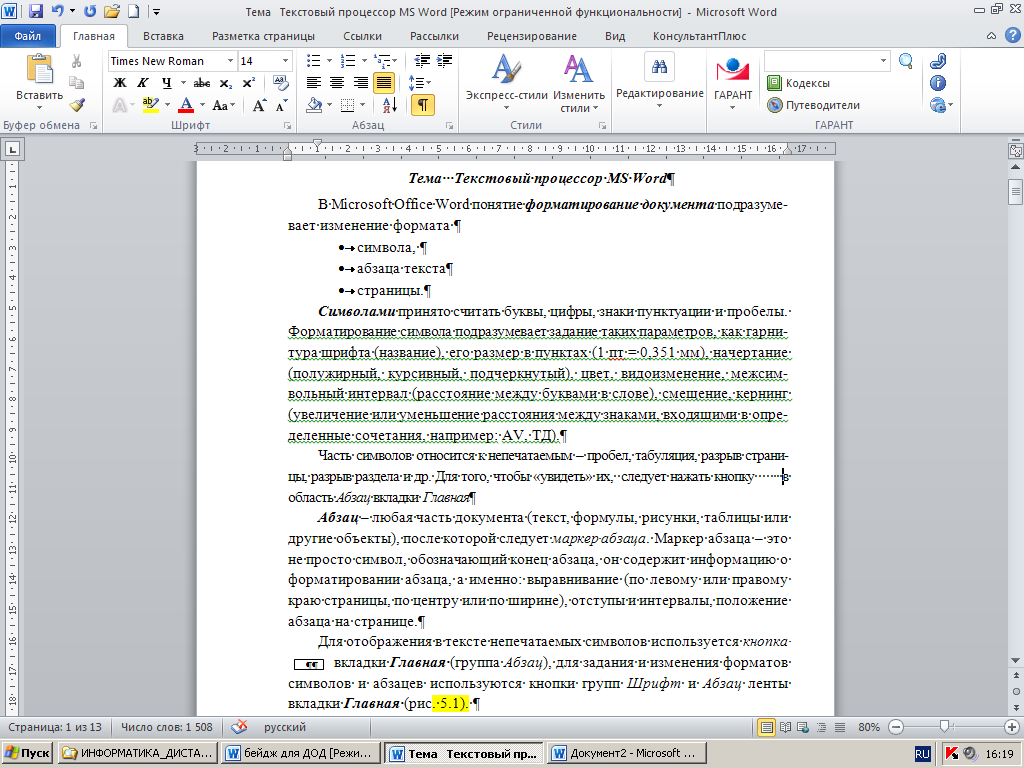The width and height of the screenshot is (1024, 768).
Task: Cut selection with scissors icon
Action: 76,61
